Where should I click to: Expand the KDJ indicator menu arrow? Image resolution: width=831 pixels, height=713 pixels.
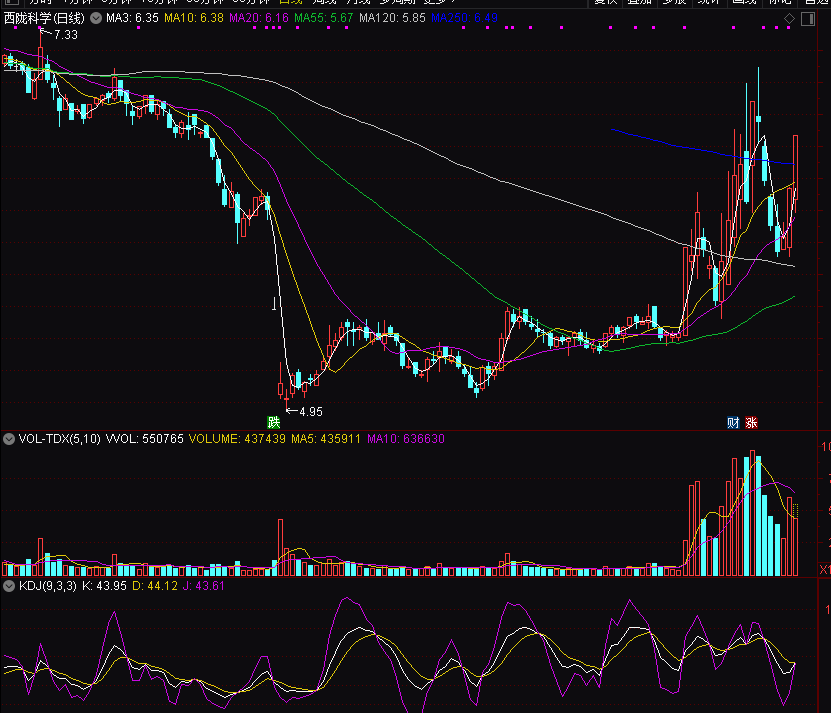tap(9, 586)
